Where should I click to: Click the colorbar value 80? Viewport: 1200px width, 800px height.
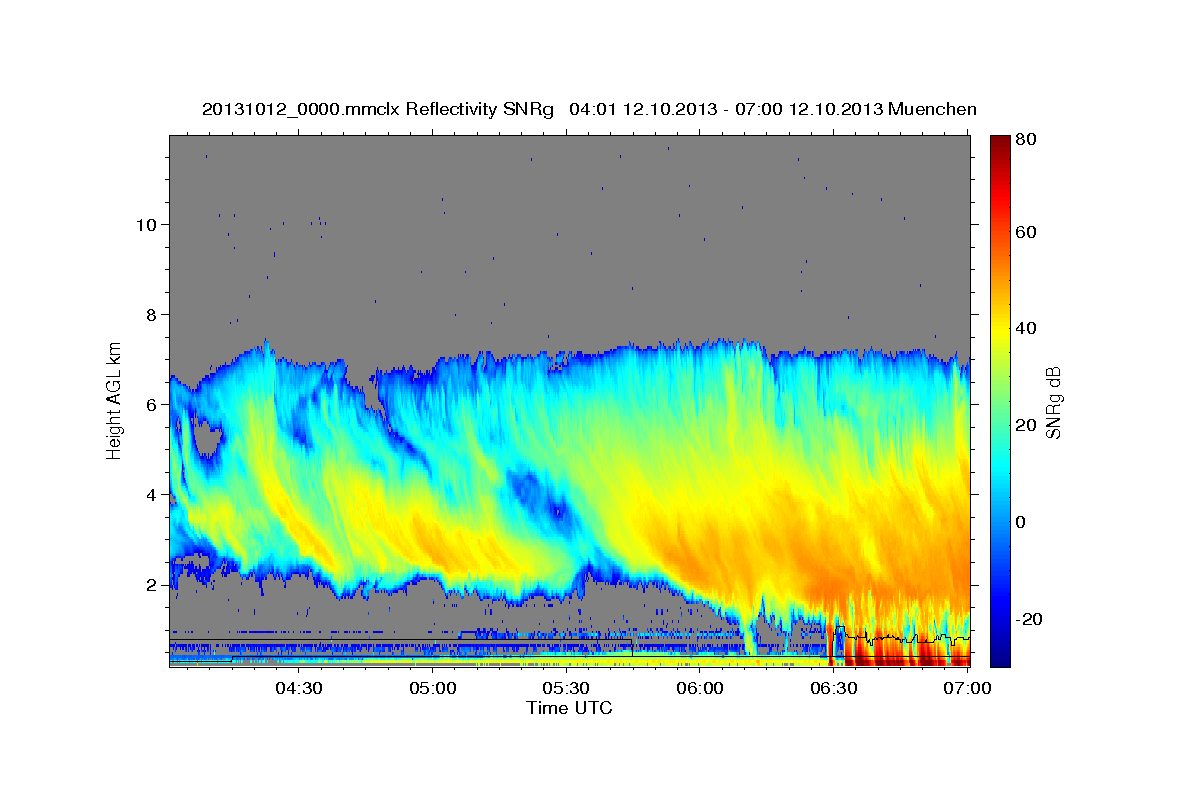[1027, 140]
